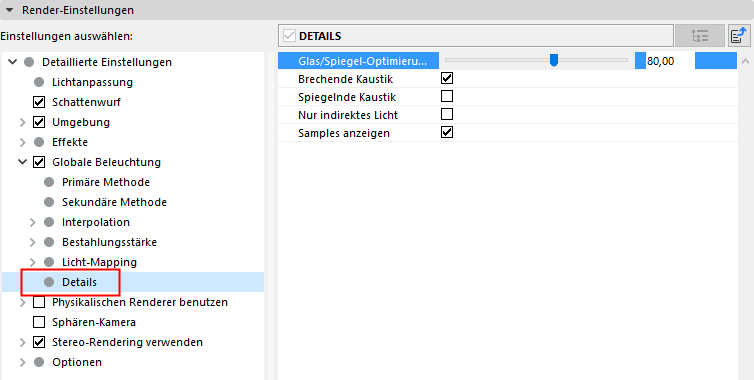Expand the Licht-Mapping node

point(33,262)
